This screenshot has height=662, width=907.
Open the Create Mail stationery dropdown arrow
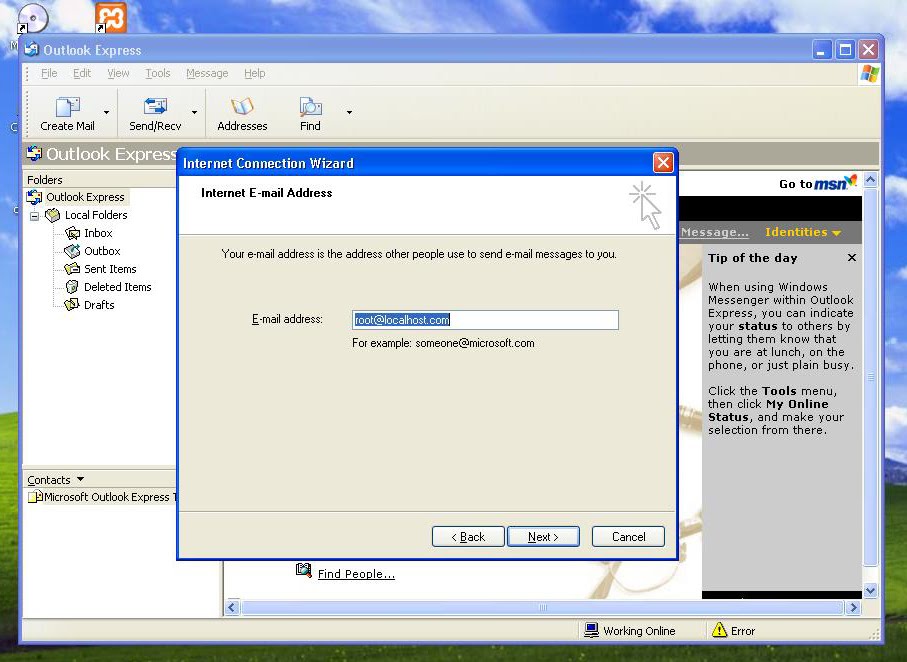click(106, 112)
